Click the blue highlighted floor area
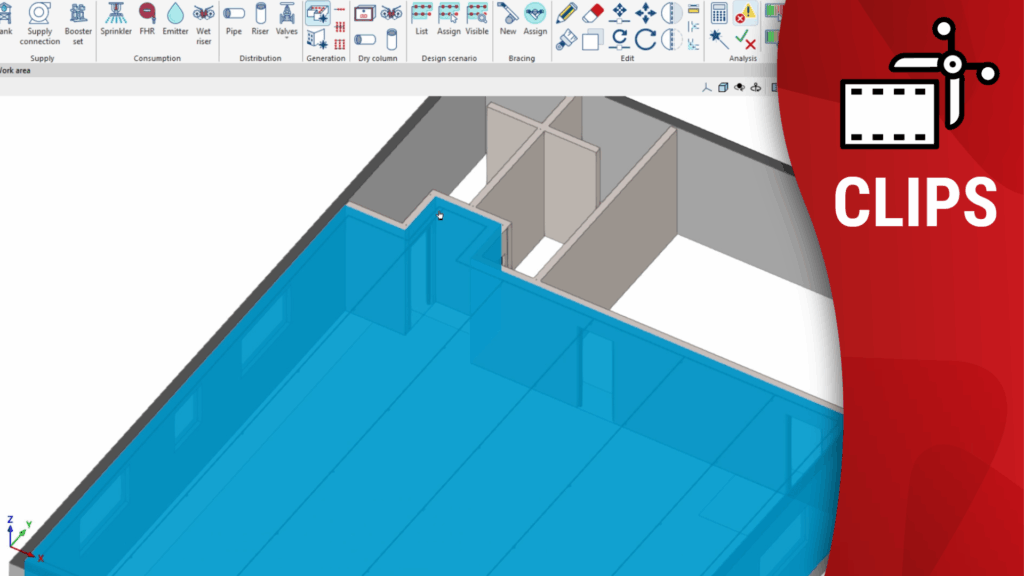Image resolution: width=1024 pixels, height=576 pixels. [x=400, y=450]
